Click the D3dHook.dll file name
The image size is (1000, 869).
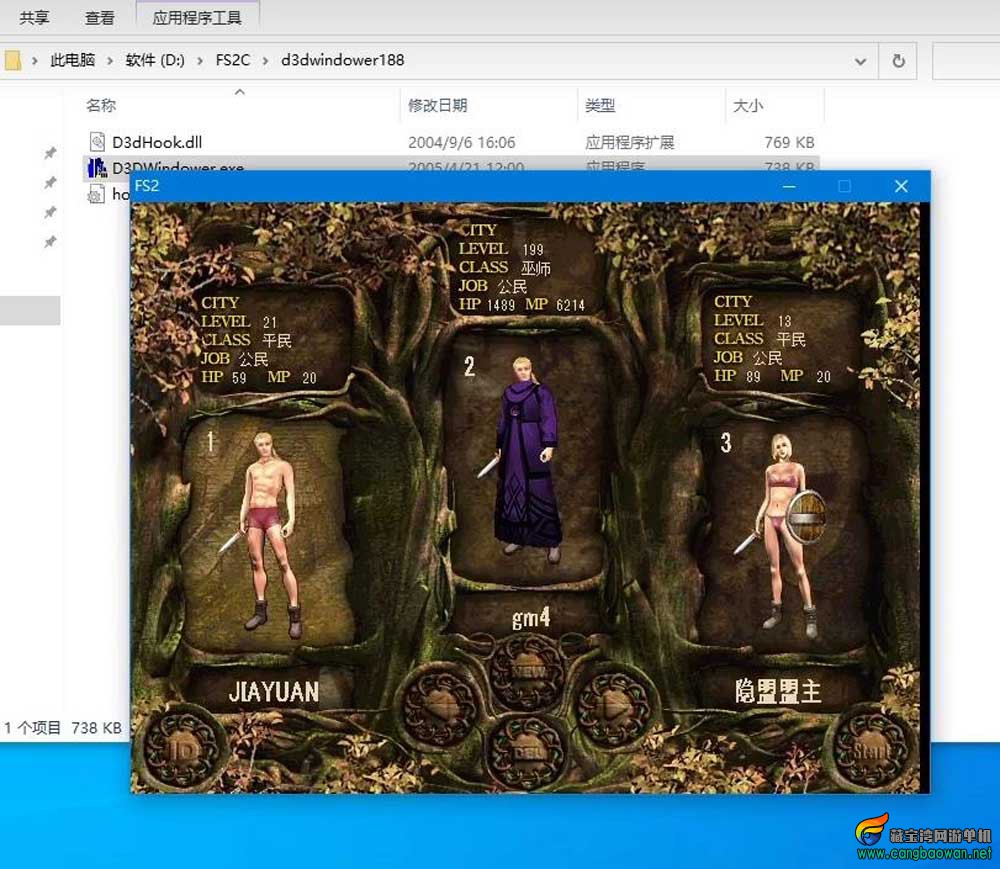(x=157, y=142)
